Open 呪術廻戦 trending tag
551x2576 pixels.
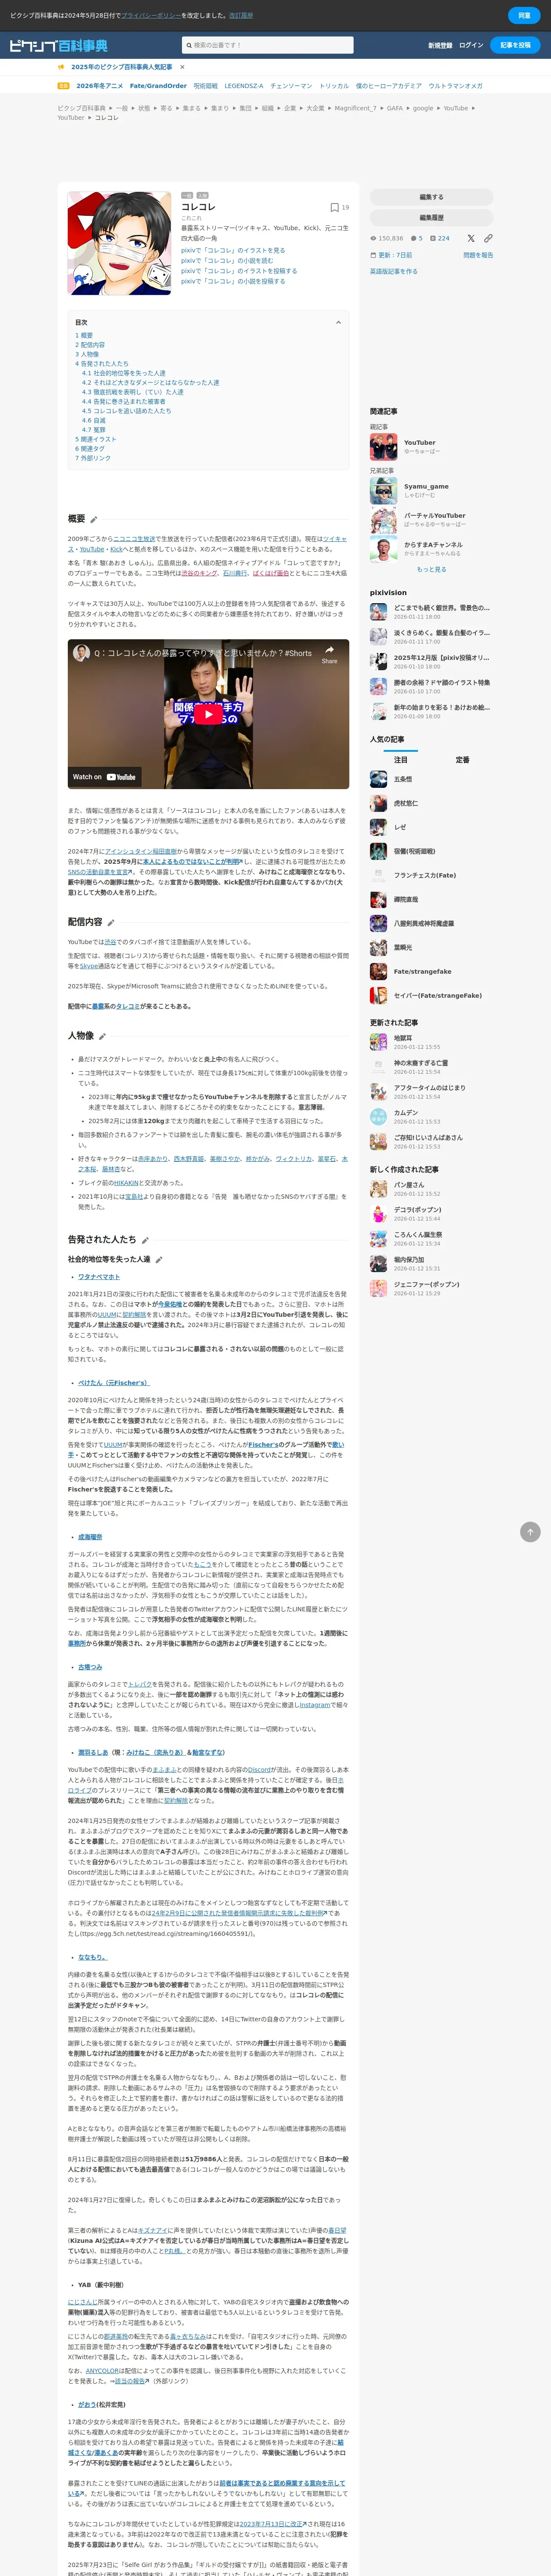click(205, 86)
